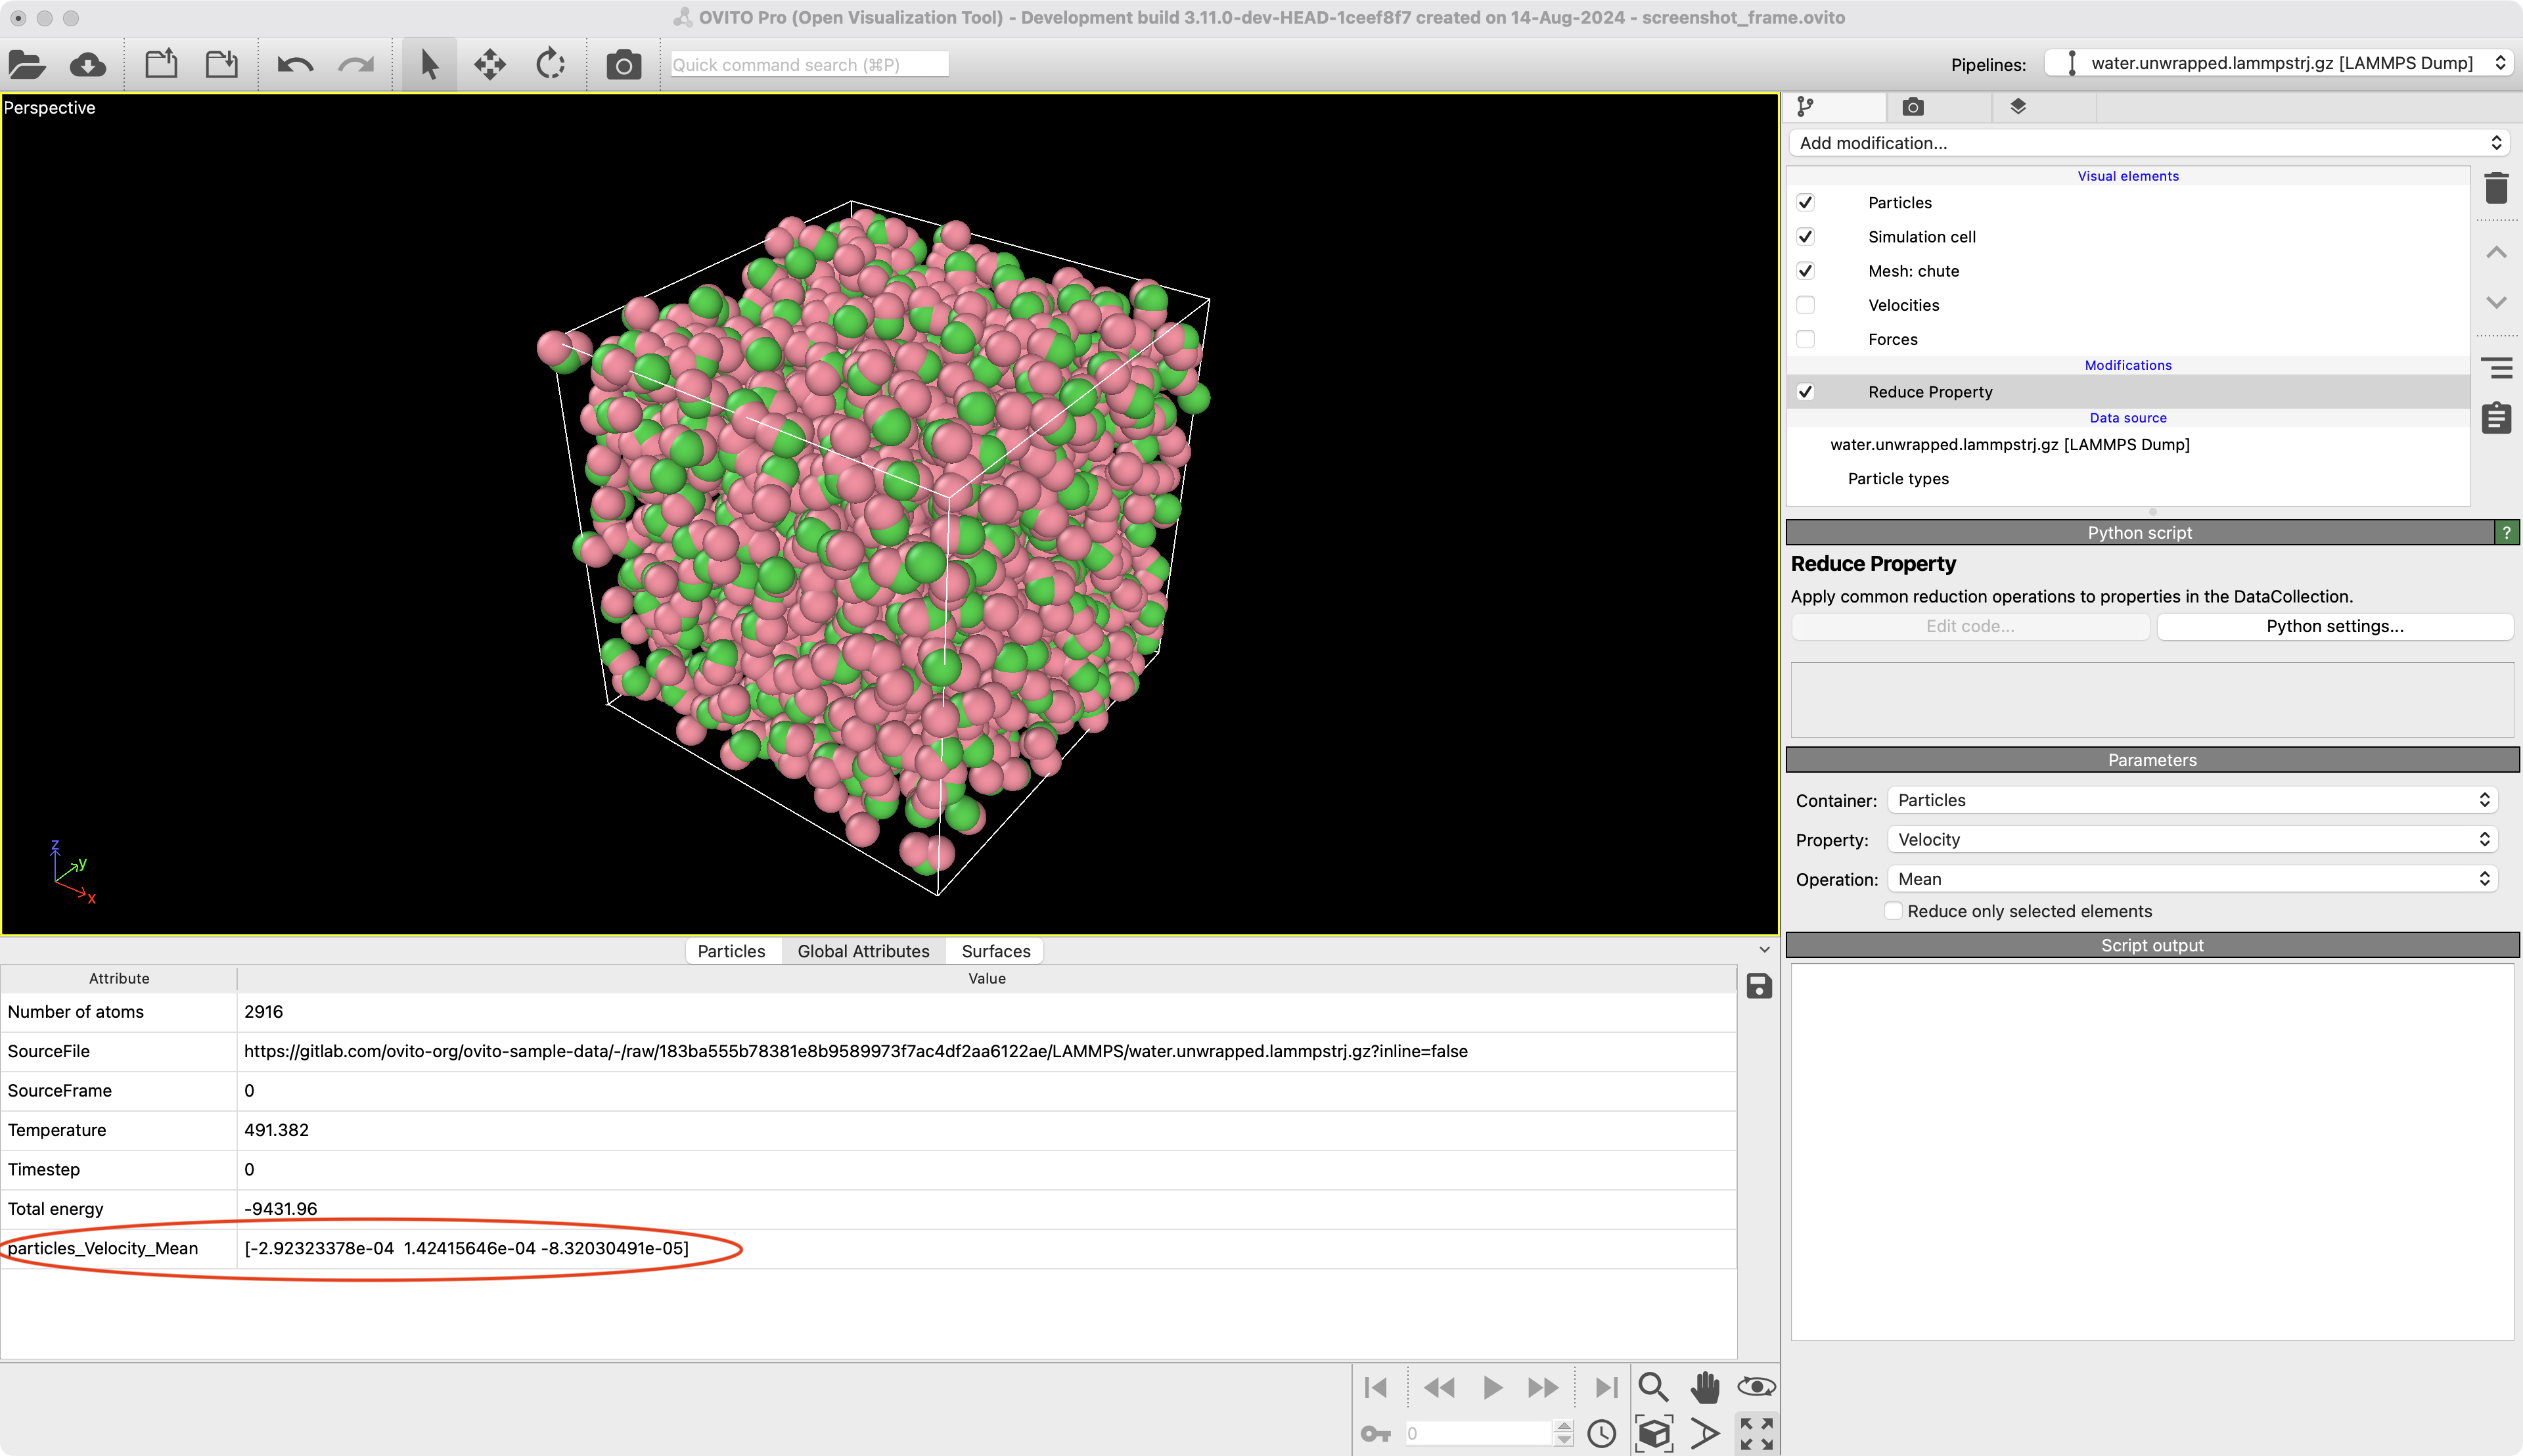Click the current frame number field
Screen dimensions: 2523x1456
1479,1434
